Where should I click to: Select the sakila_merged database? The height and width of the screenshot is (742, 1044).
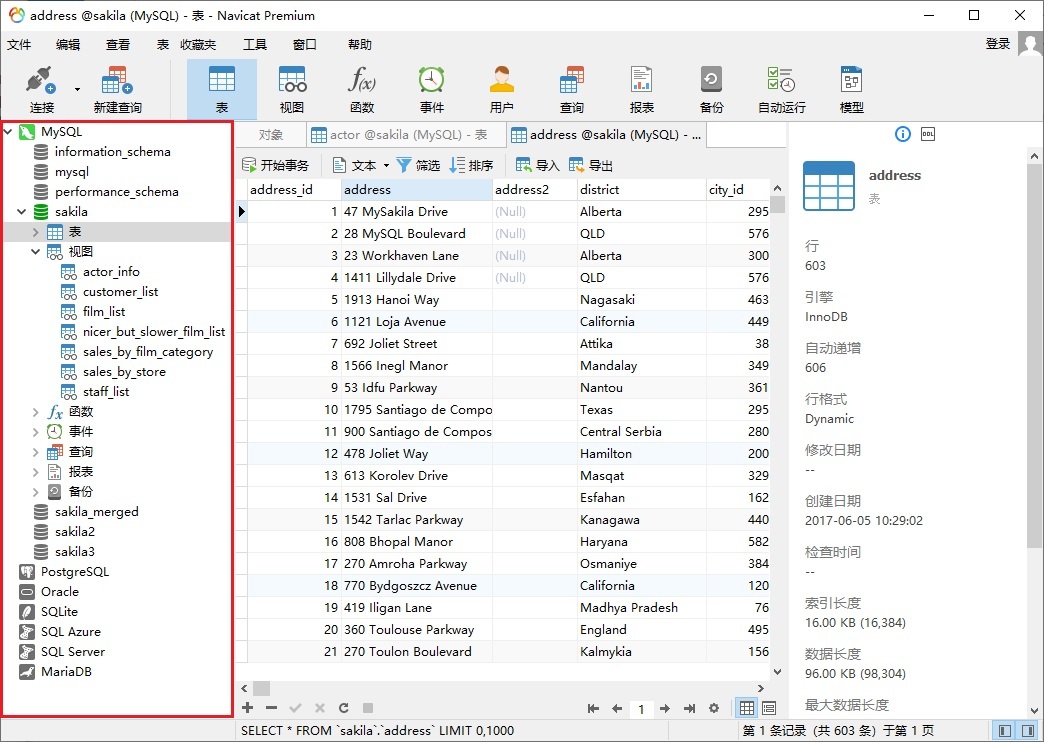point(97,512)
